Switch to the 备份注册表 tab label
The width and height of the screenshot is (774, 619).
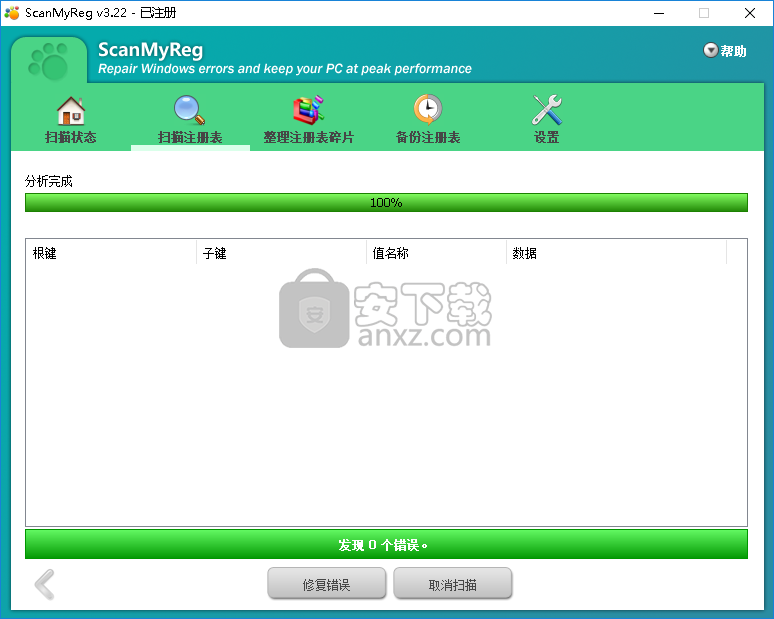pyautogui.click(x=428, y=137)
